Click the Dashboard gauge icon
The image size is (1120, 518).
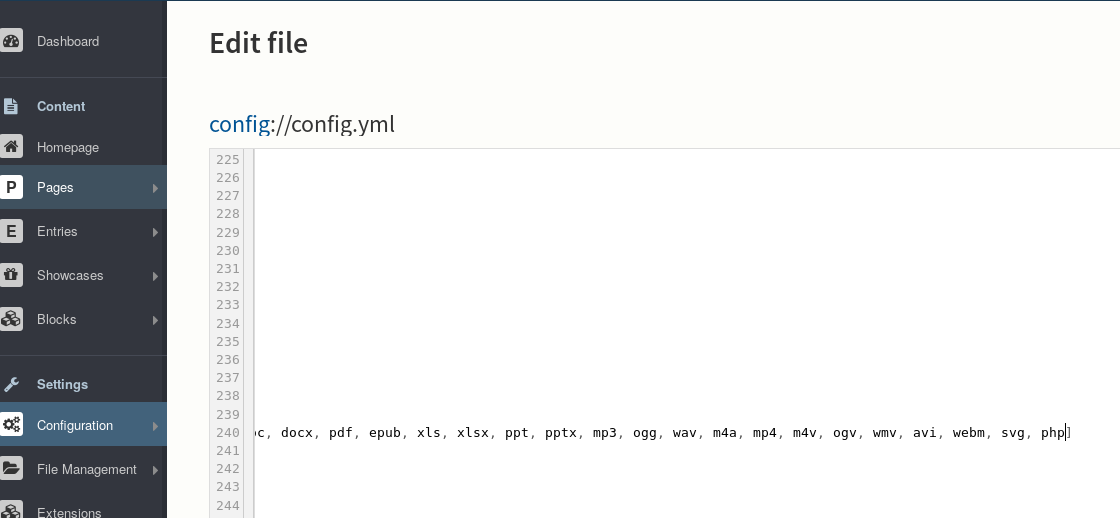click(x=11, y=41)
